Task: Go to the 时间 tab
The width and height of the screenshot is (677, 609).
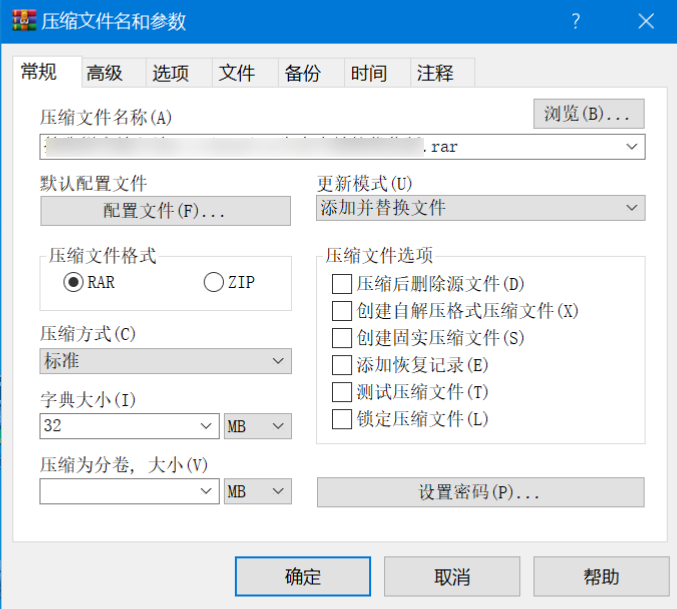Action: pyautogui.click(x=378, y=73)
